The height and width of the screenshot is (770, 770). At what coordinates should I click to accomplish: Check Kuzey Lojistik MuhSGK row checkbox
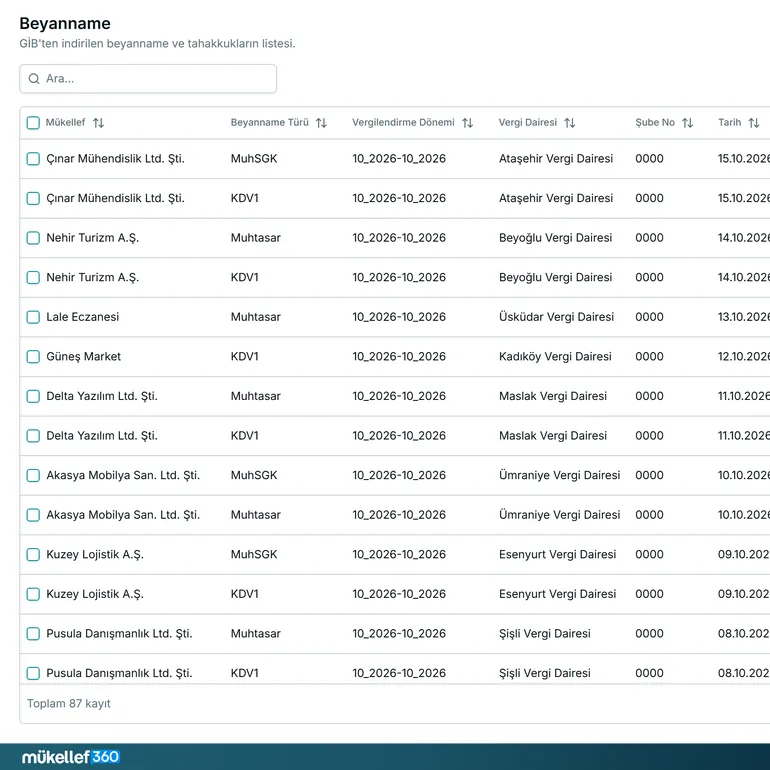coord(33,555)
